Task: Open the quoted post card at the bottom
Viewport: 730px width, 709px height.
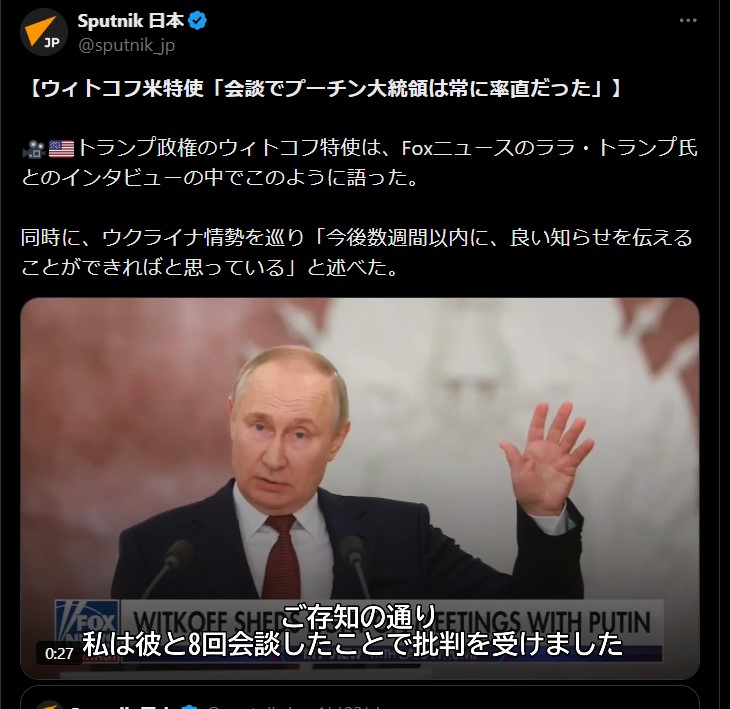Action: pos(360,697)
